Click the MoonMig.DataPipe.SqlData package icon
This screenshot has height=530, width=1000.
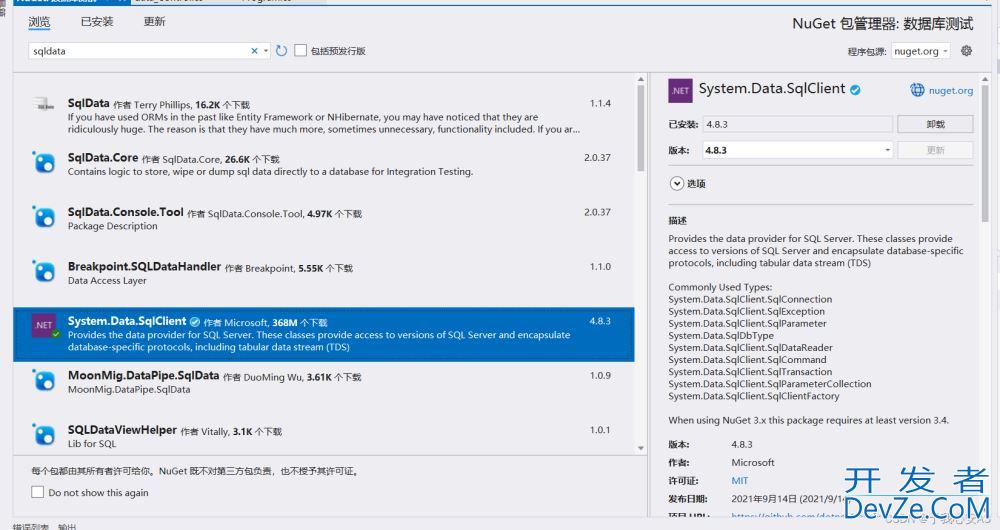[44, 380]
